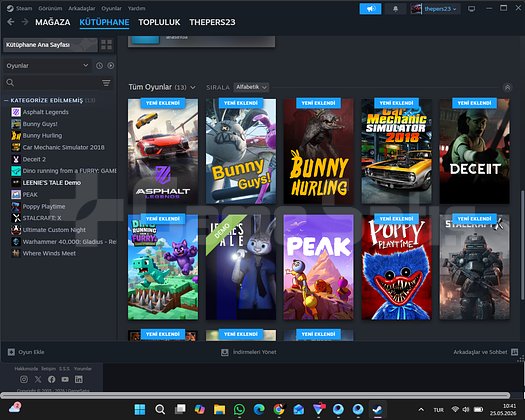Viewport: 525px width, 420px height.
Task: Expand the Tüm Oyunlar chevron
Action: [193, 88]
